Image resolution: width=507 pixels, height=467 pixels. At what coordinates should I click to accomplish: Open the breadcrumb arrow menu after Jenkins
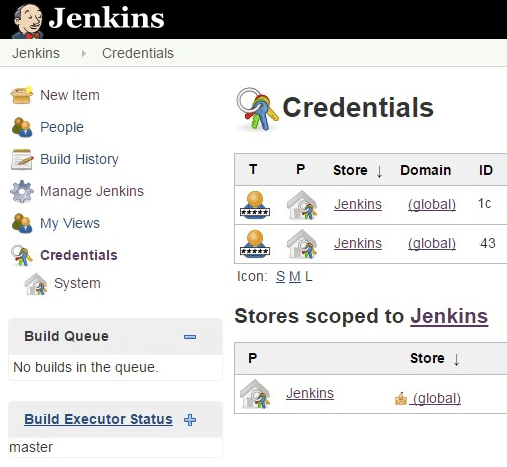click(84, 53)
